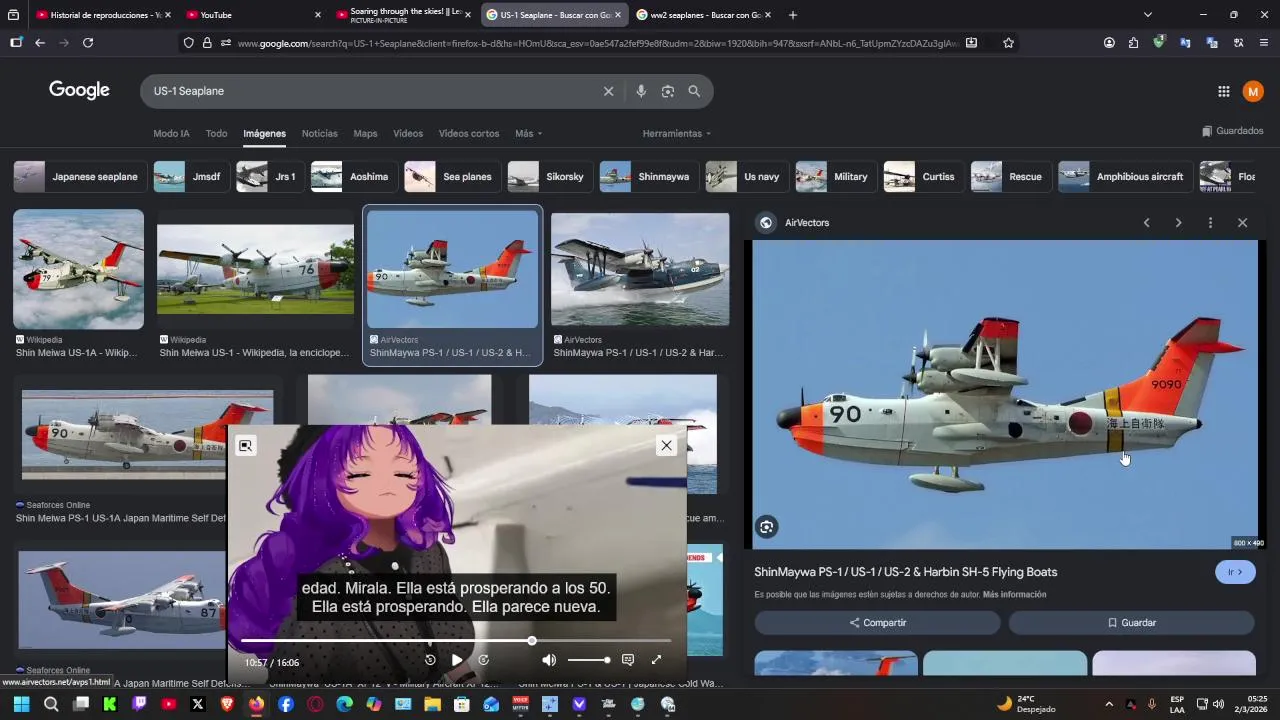Click the Google search text field
The width and height of the screenshot is (1280, 720).
click(x=370, y=91)
